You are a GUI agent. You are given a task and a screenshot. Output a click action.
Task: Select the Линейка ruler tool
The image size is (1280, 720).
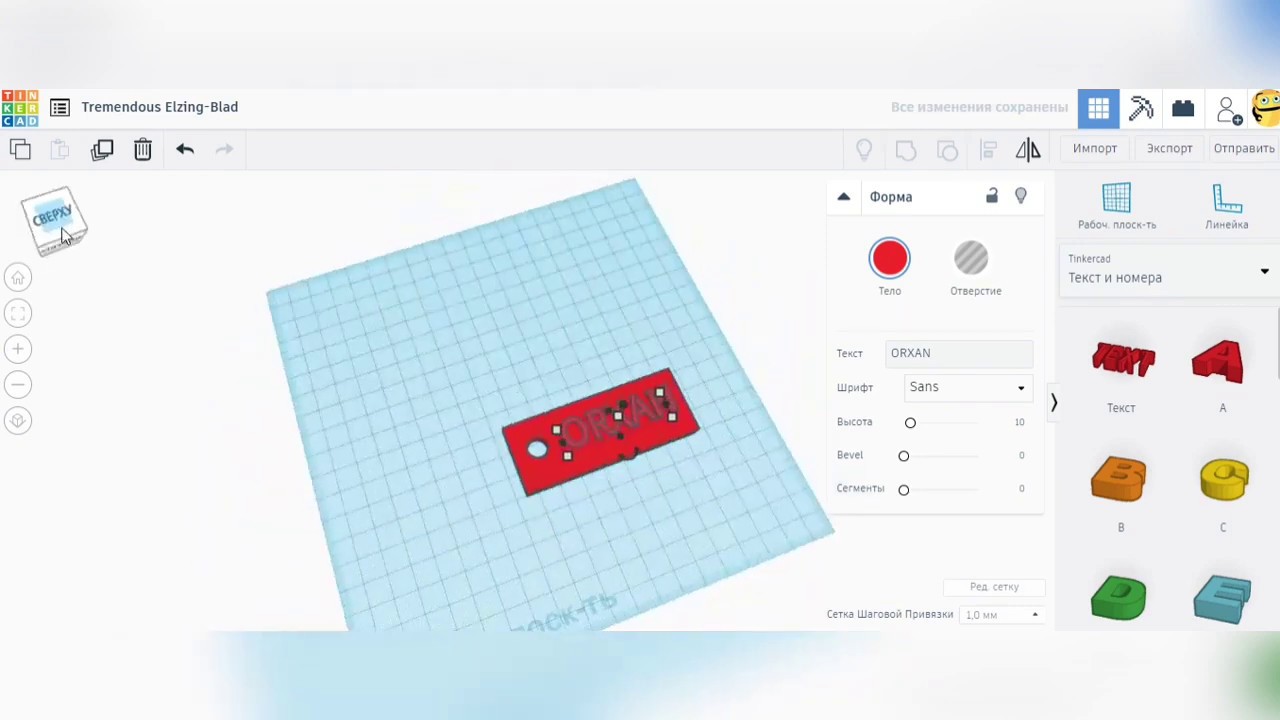[x=1227, y=207]
